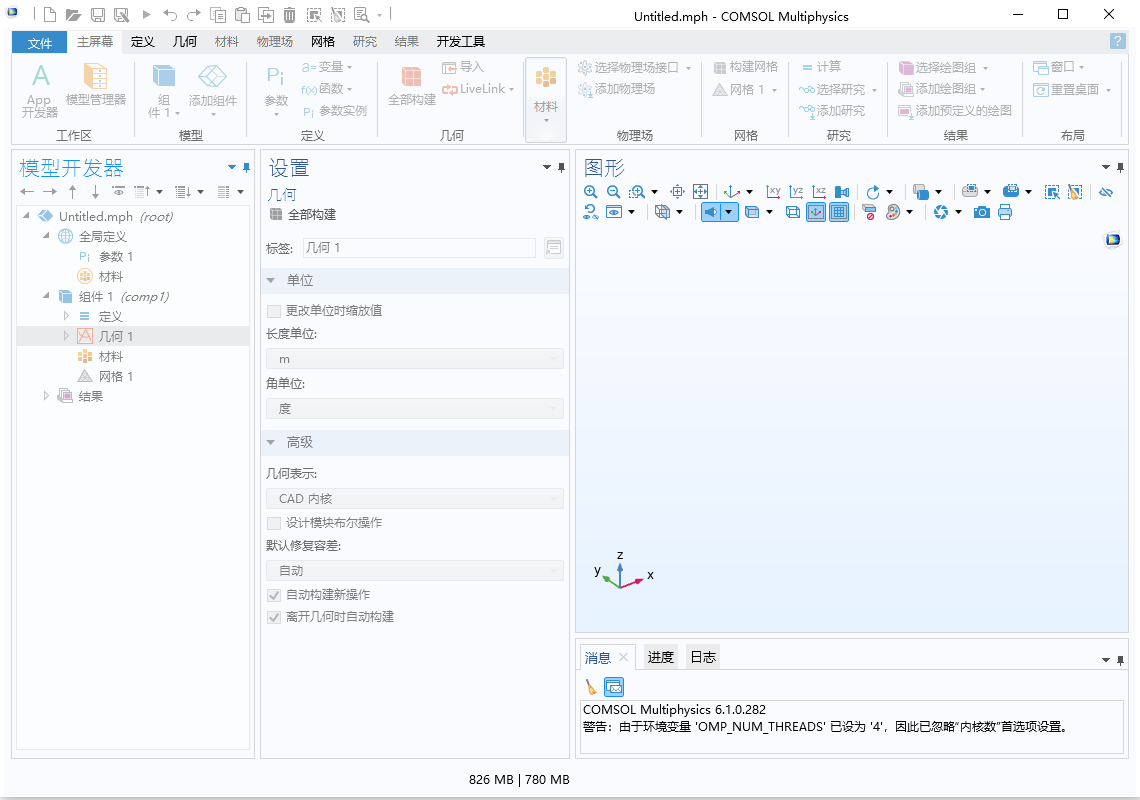Click the clear messages broom icon
Viewport: 1140px width, 800px height.
(x=591, y=686)
